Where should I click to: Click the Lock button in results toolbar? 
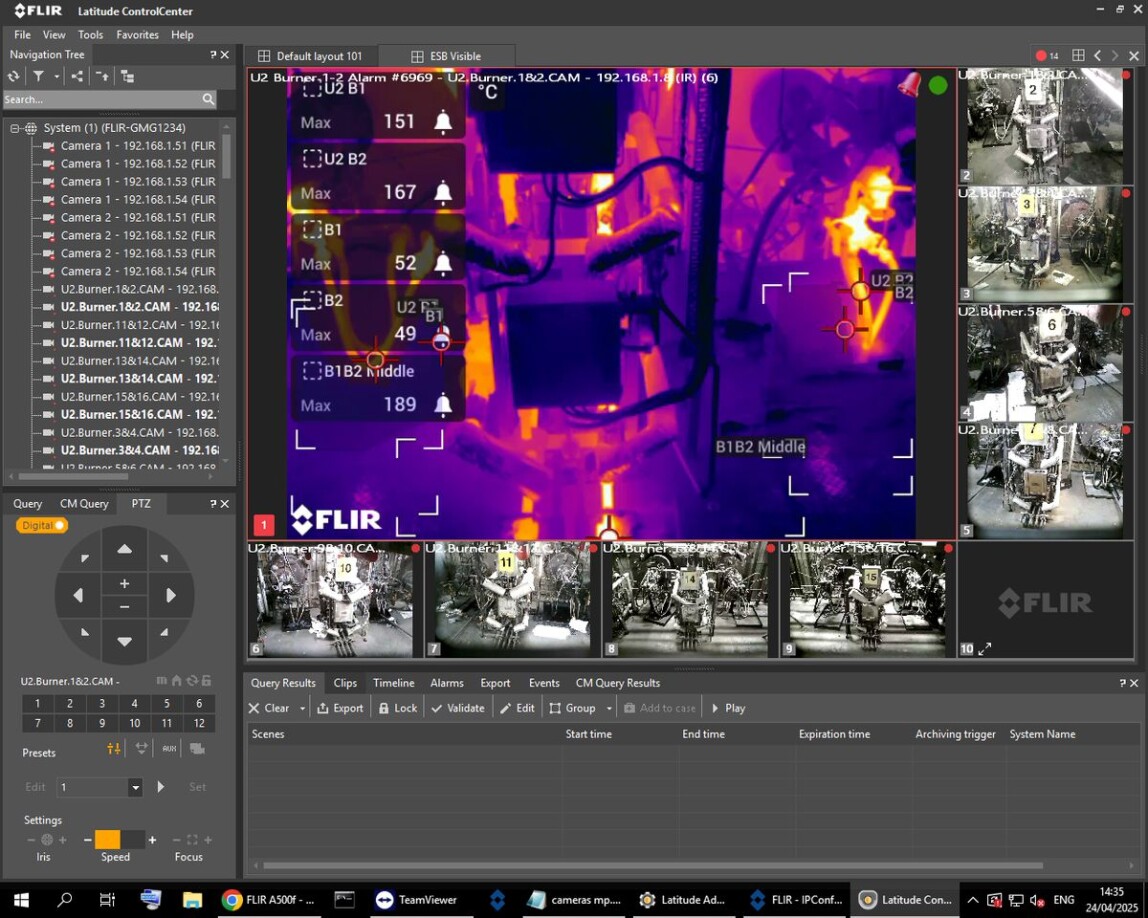[398, 709]
